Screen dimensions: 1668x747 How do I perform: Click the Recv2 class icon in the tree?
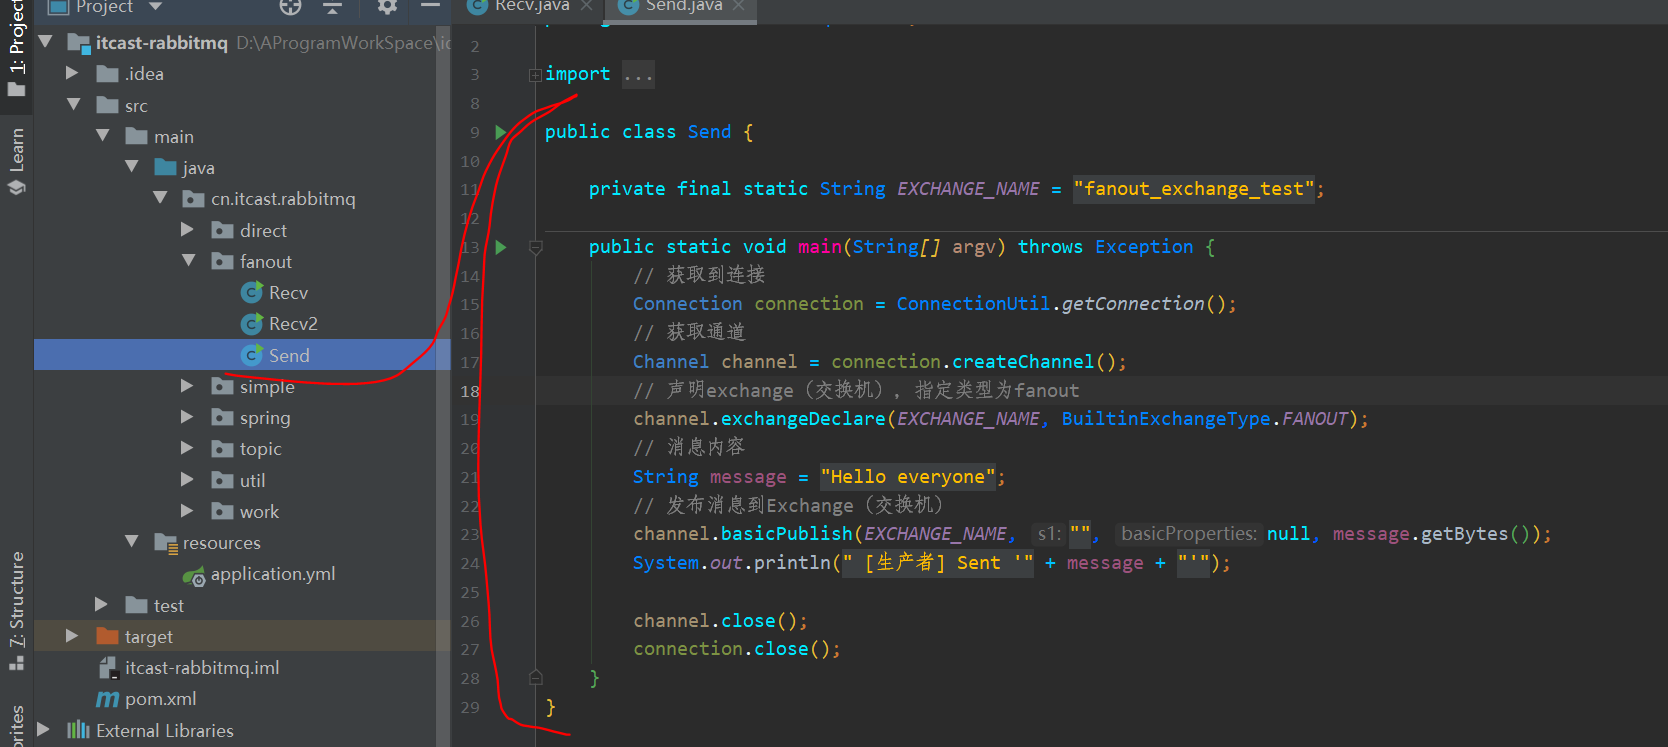point(252,324)
